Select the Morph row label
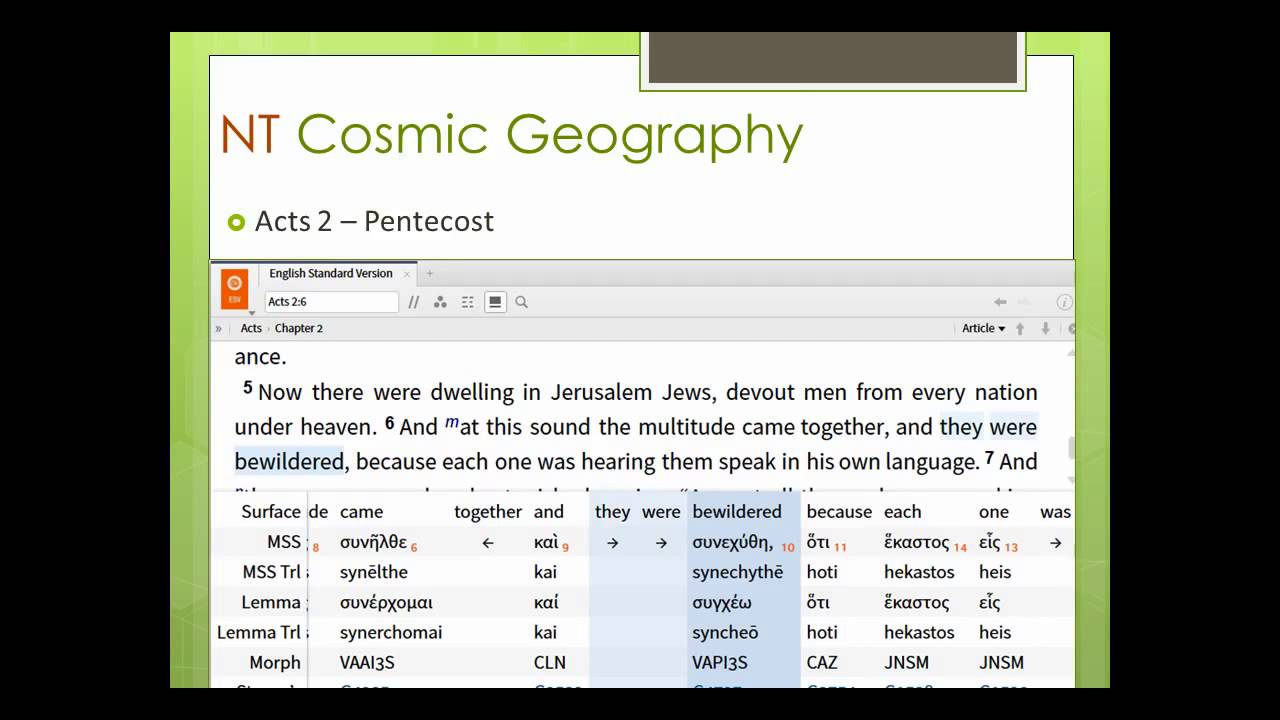 click(275, 662)
